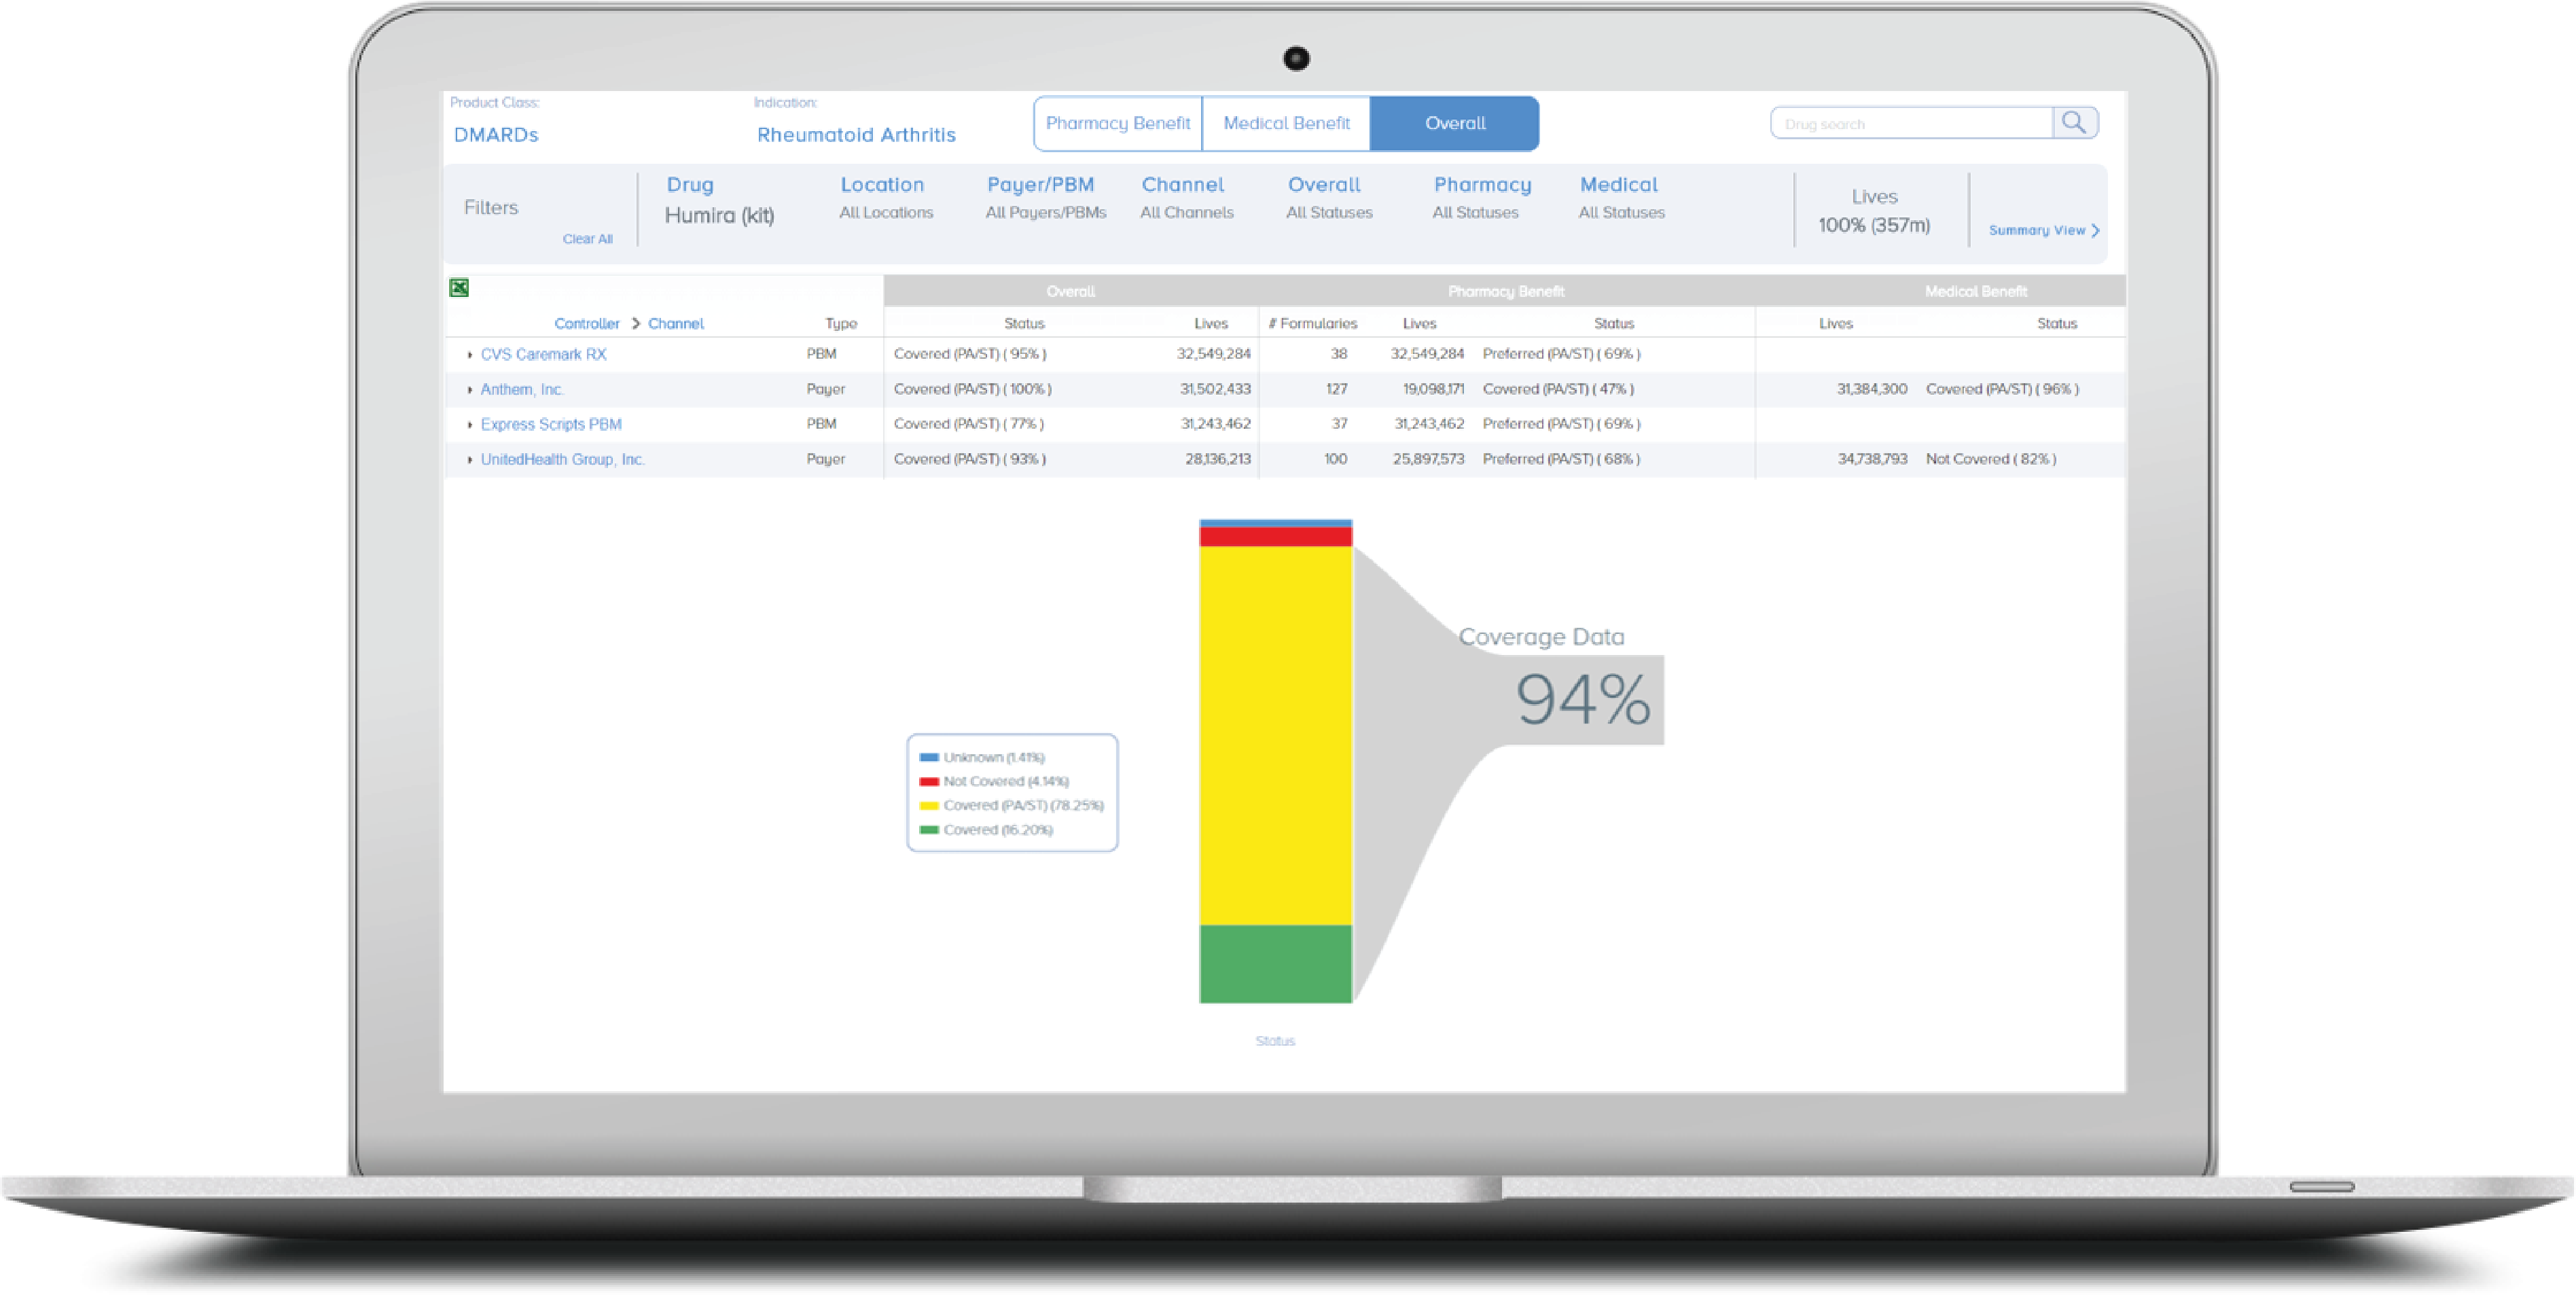This screenshot has width=2576, height=1295.
Task: Switch to the Pharmacy Benefit tab
Action: 1117,123
